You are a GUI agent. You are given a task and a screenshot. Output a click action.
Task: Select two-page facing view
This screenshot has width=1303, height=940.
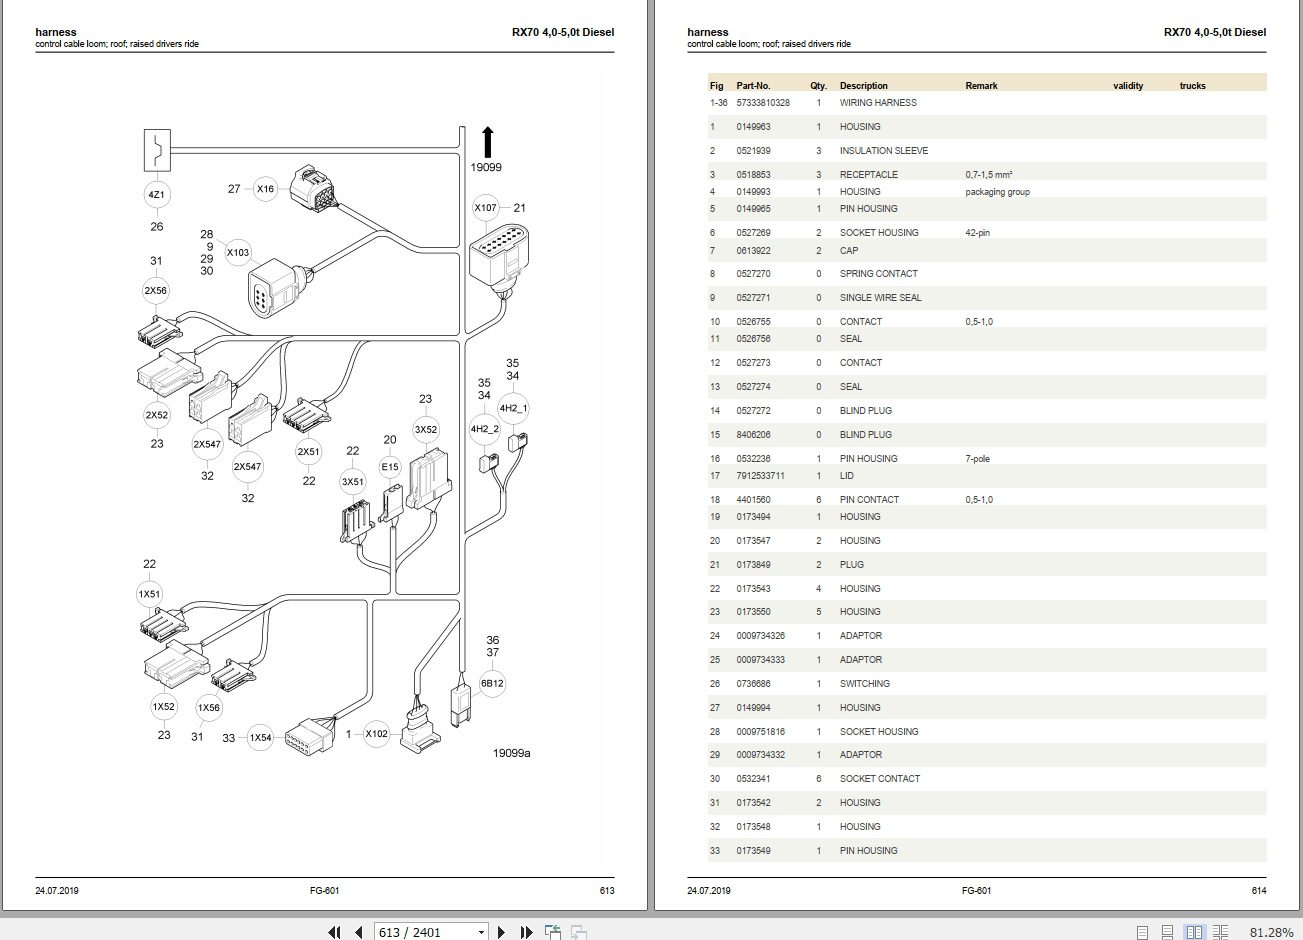[x=1194, y=932]
